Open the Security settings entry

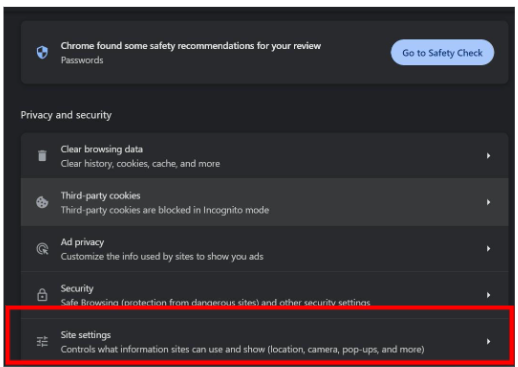pyautogui.click(x=264, y=295)
